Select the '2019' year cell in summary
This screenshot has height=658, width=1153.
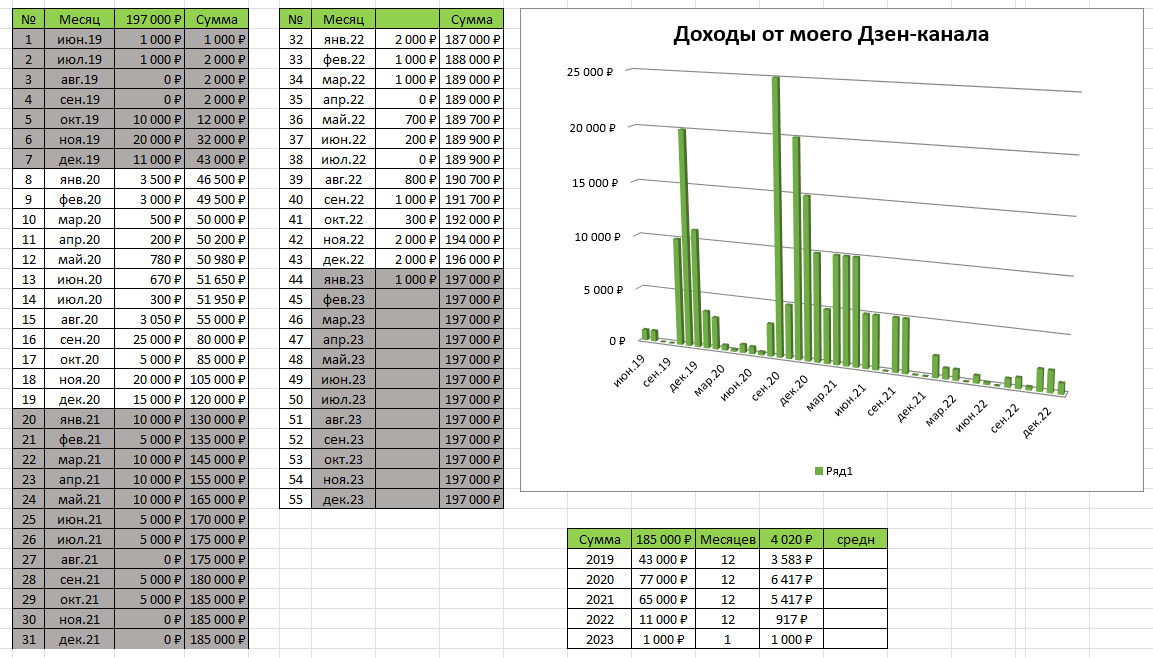click(x=599, y=559)
